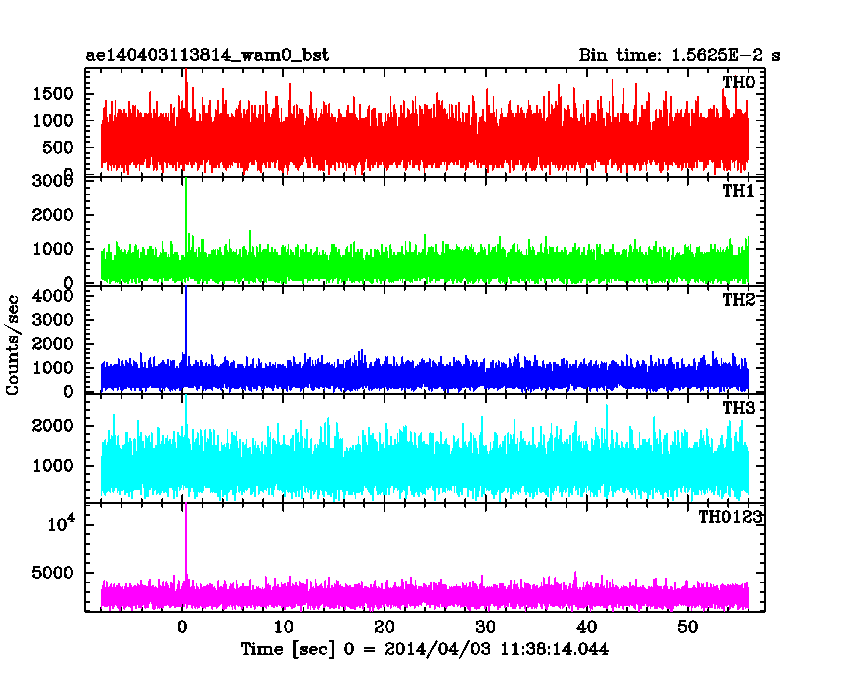Click the green burst spike in the TH1 panel
The width and height of the screenshot is (850, 680).
click(186, 214)
